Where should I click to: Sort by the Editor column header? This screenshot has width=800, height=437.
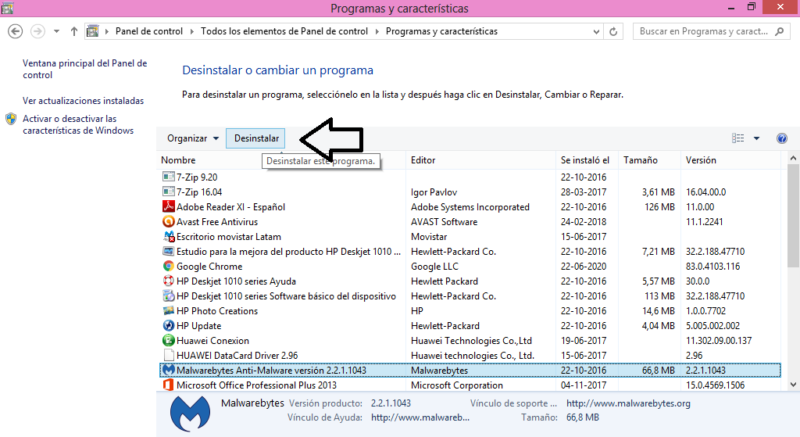pyautogui.click(x=423, y=160)
